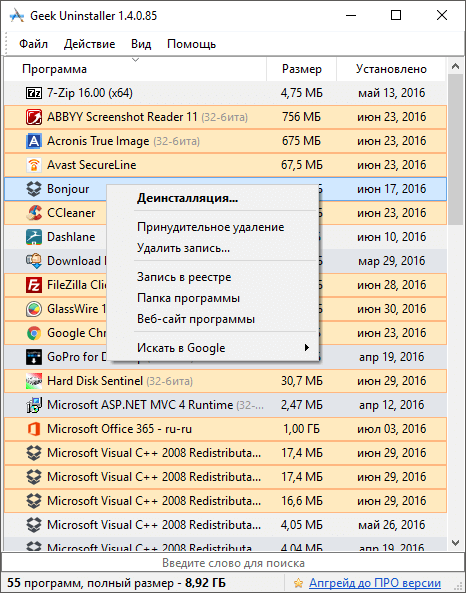
Task: Click the GoPro program icon
Action: pyautogui.click(x=34, y=357)
